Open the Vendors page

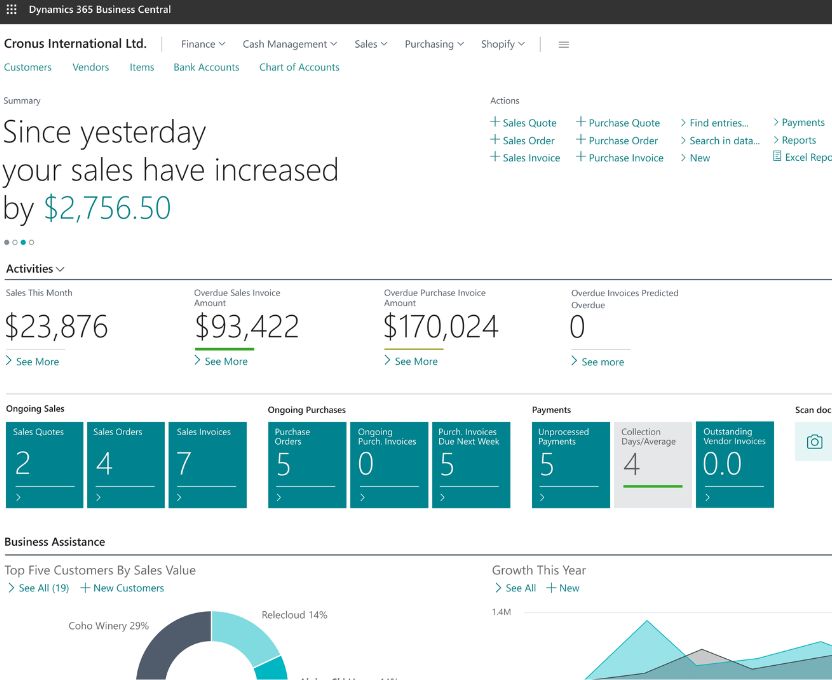coord(91,67)
